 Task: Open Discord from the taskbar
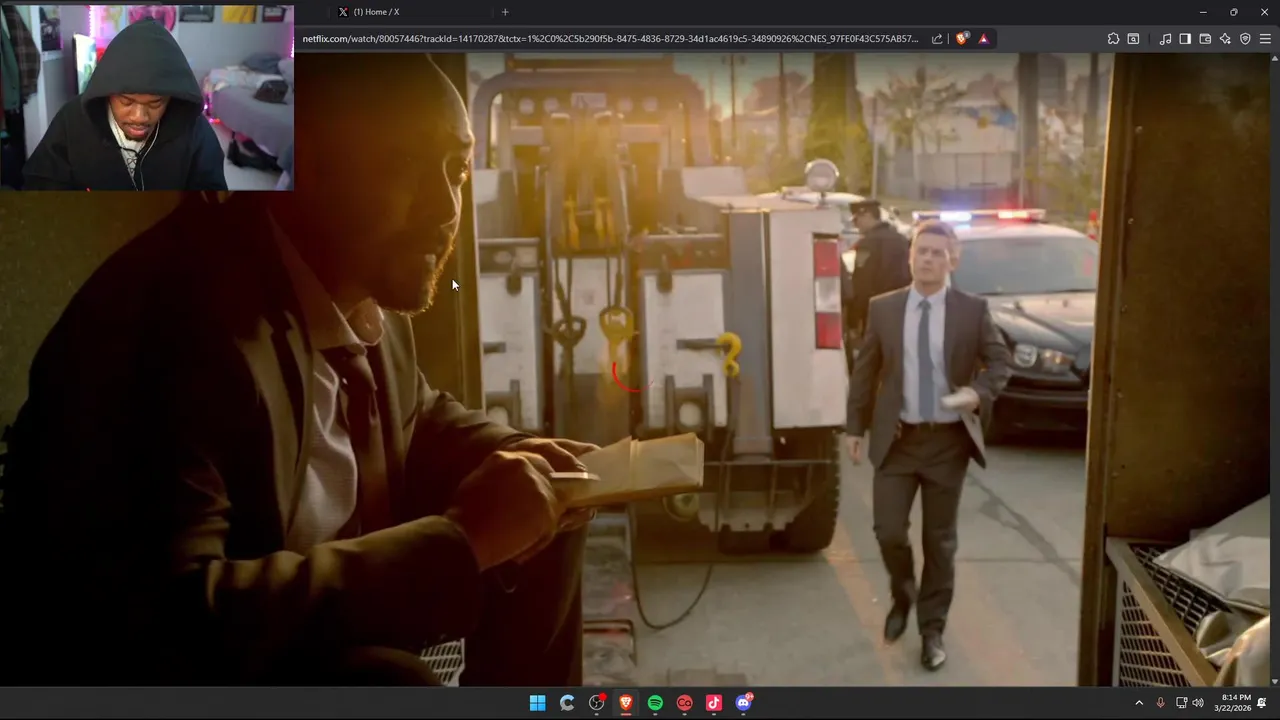[x=743, y=703]
